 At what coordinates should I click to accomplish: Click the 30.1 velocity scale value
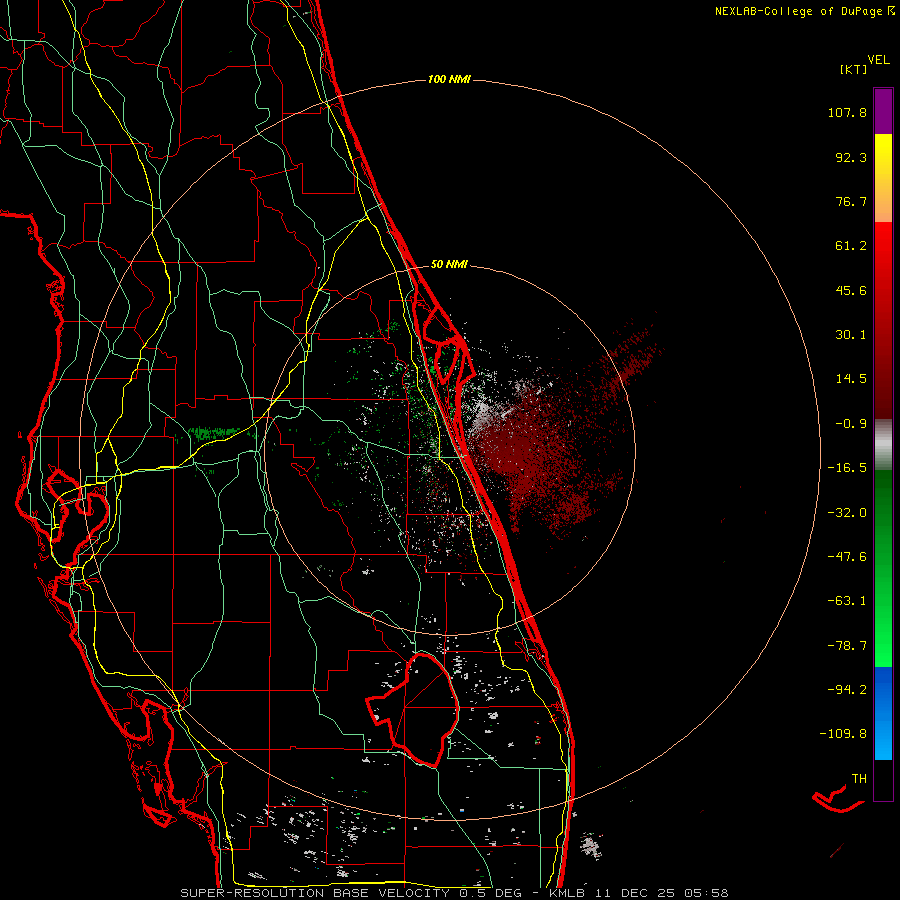pos(851,335)
